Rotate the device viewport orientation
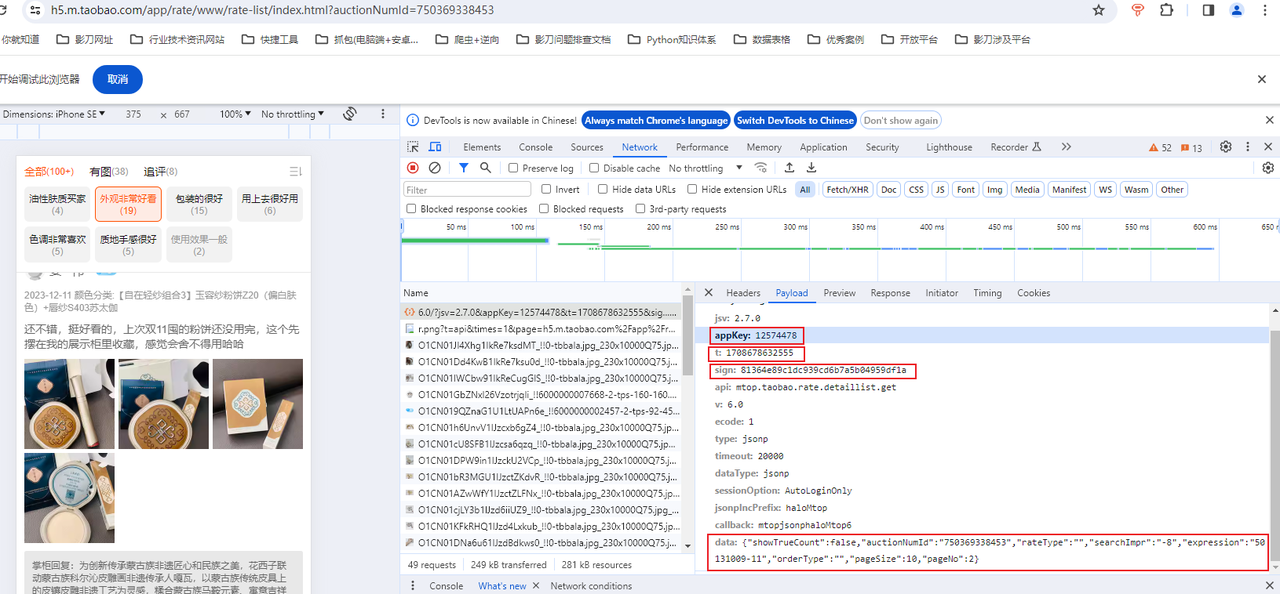 350,114
